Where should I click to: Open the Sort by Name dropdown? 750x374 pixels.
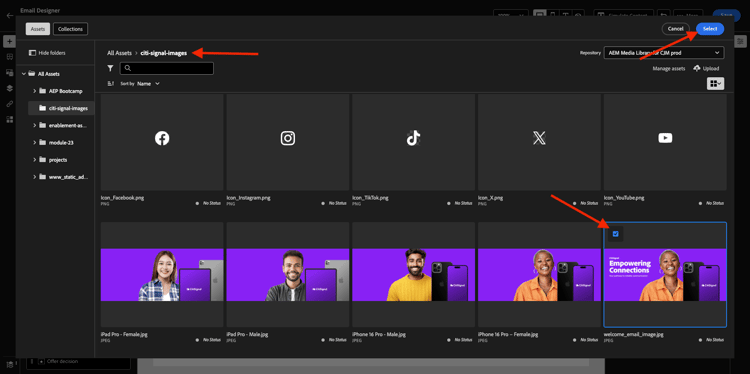pos(148,83)
